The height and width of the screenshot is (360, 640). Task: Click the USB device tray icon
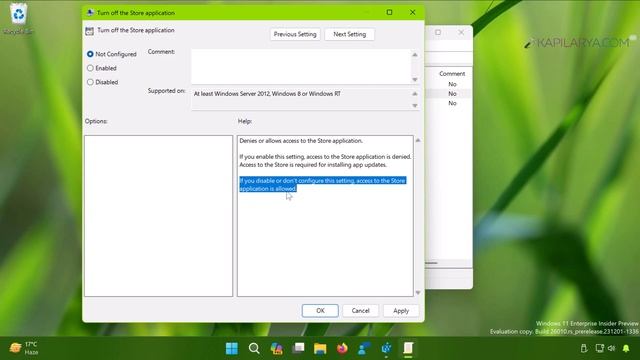pyautogui.click(x=584, y=348)
